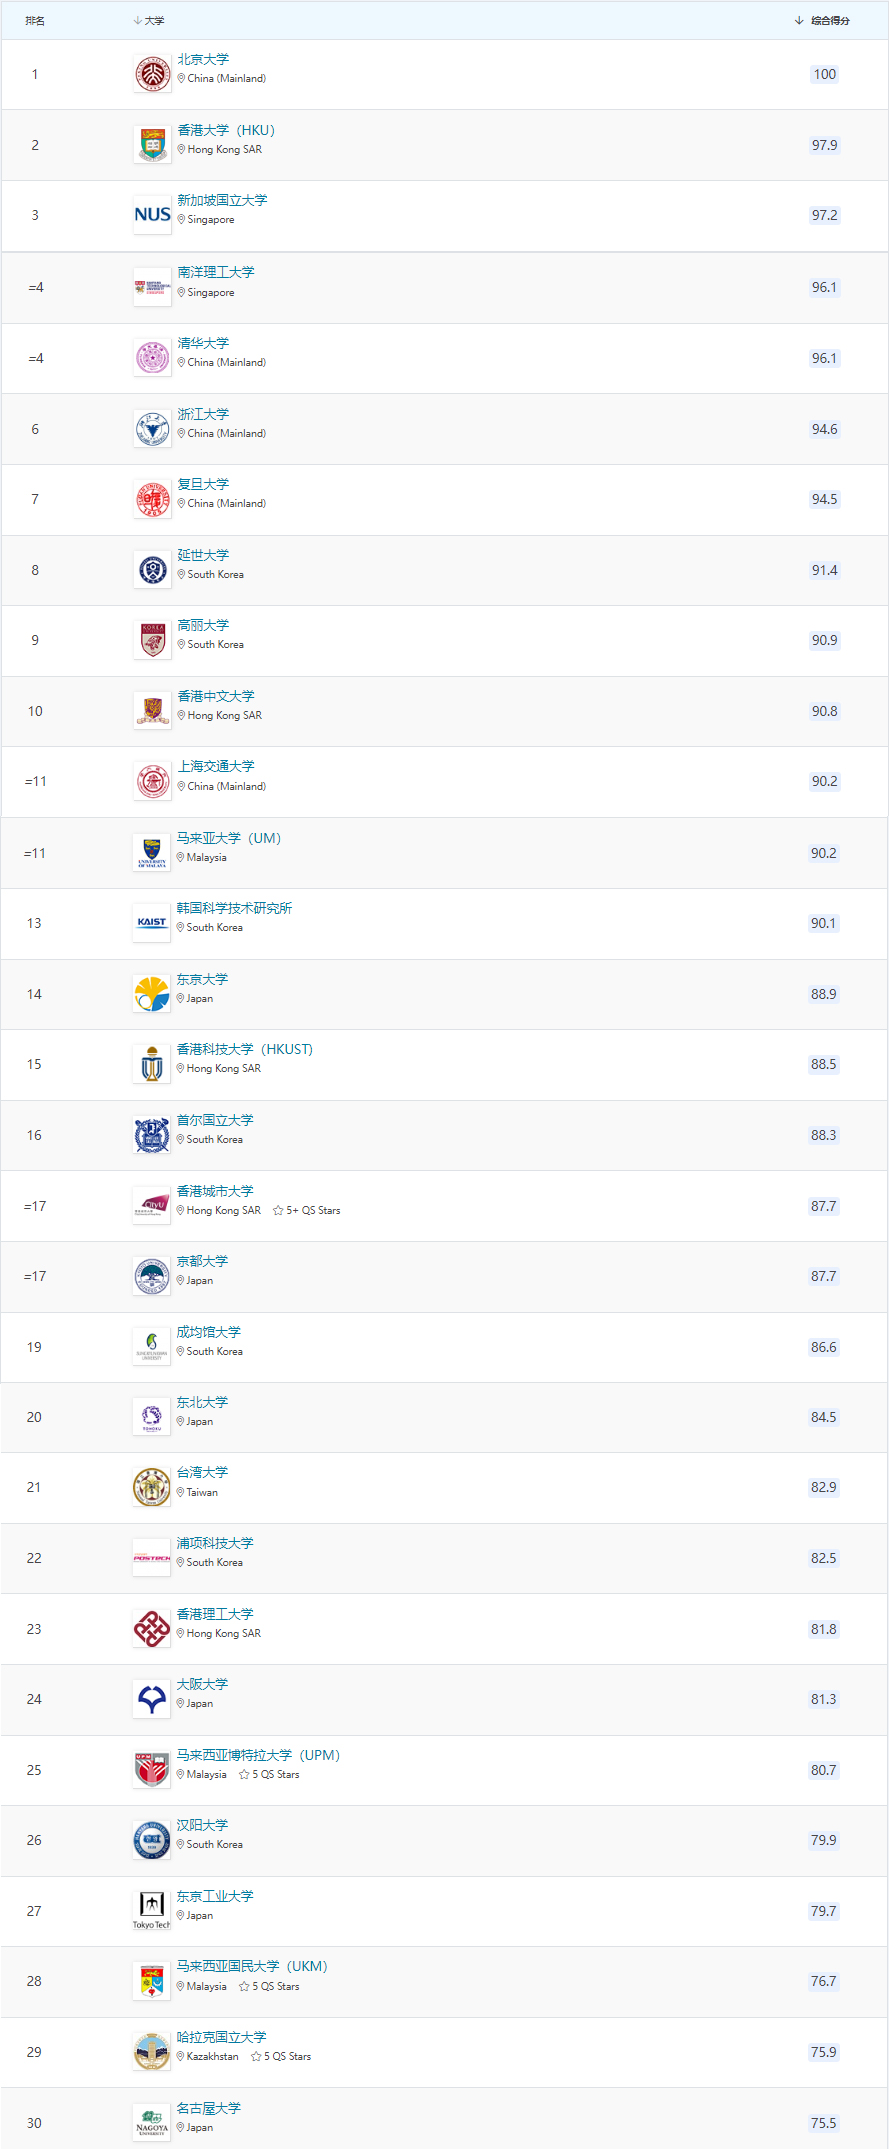Click the University of Tokyo ginkgo logo

tap(151, 994)
